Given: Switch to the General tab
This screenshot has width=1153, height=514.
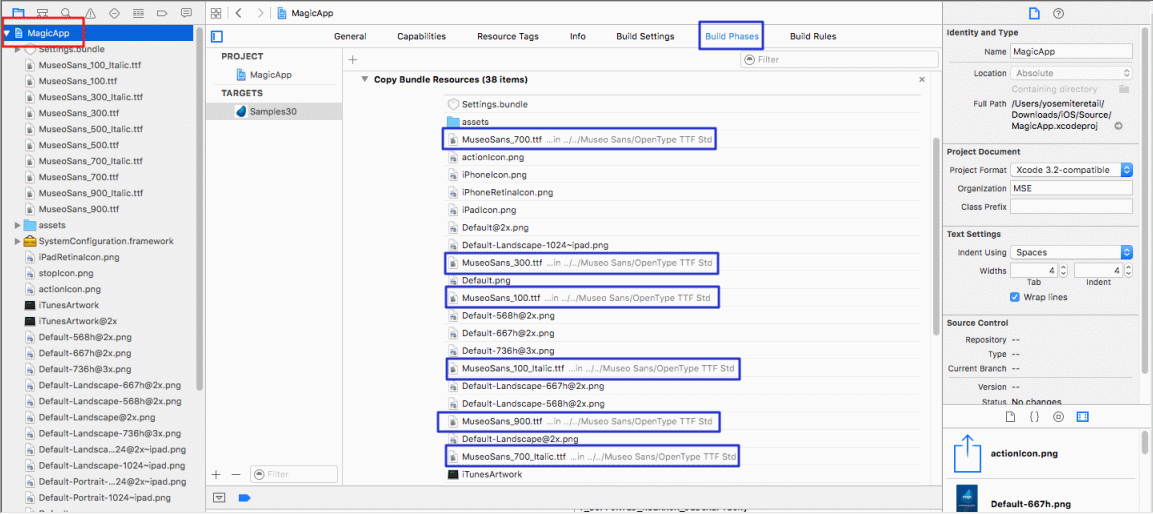Looking at the screenshot, I should click(x=350, y=36).
